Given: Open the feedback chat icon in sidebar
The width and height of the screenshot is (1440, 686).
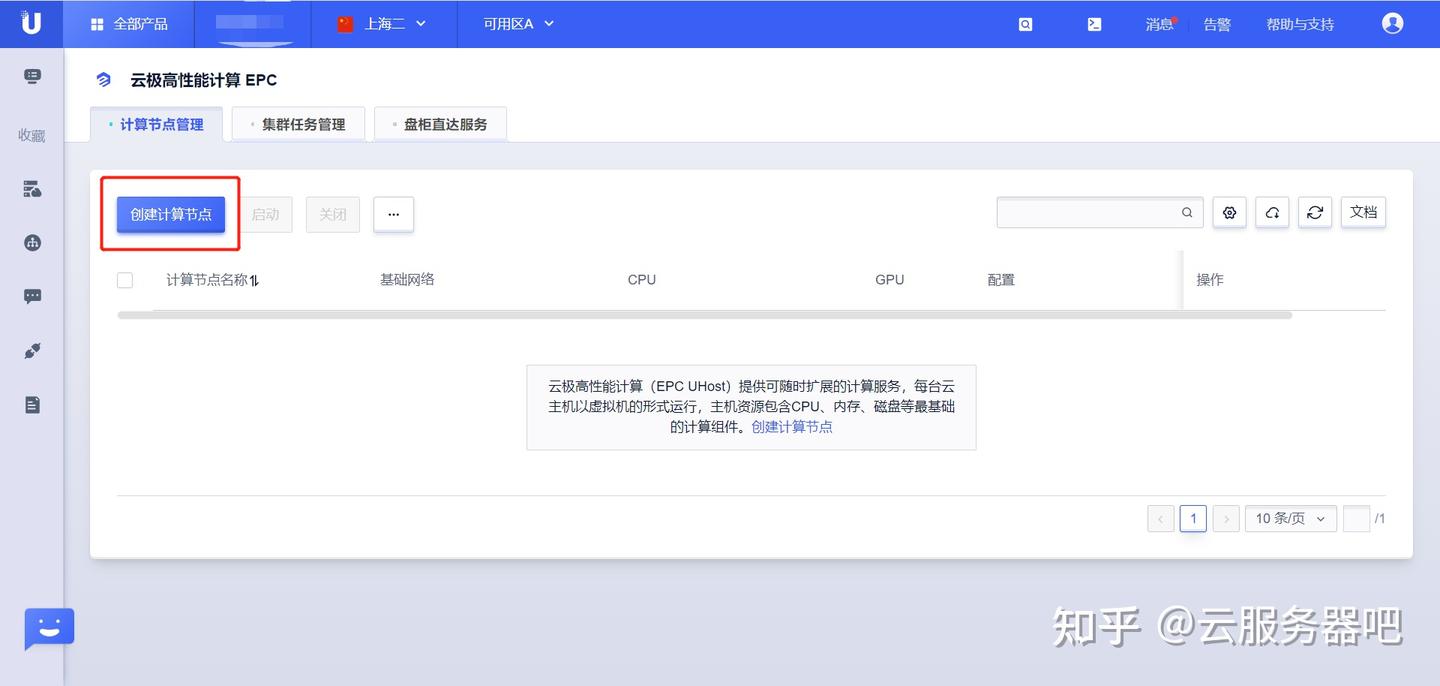Looking at the screenshot, I should [x=31, y=295].
